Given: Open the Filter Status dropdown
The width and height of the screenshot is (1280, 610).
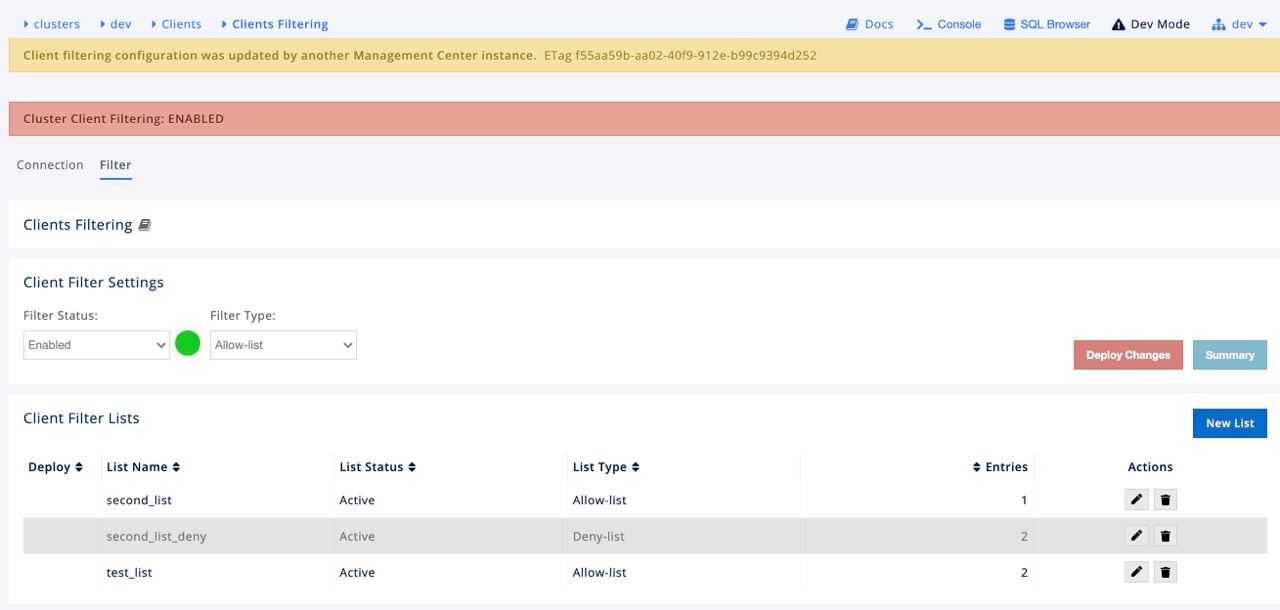Looking at the screenshot, I should click(97, 345).
